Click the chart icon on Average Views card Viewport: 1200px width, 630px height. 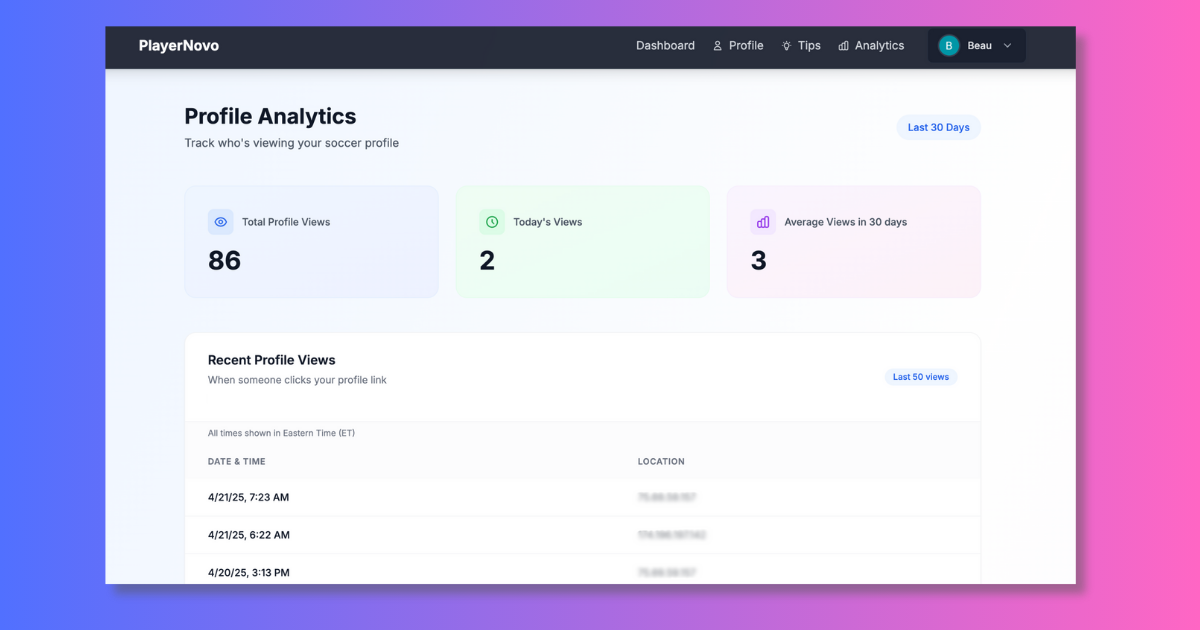(763, 221)
